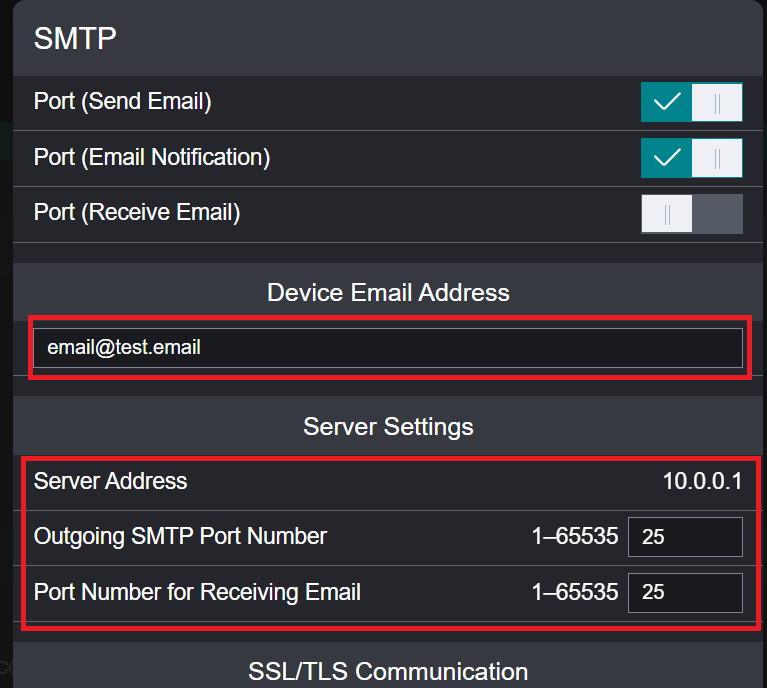Click the Server Address label

[110, 481]
